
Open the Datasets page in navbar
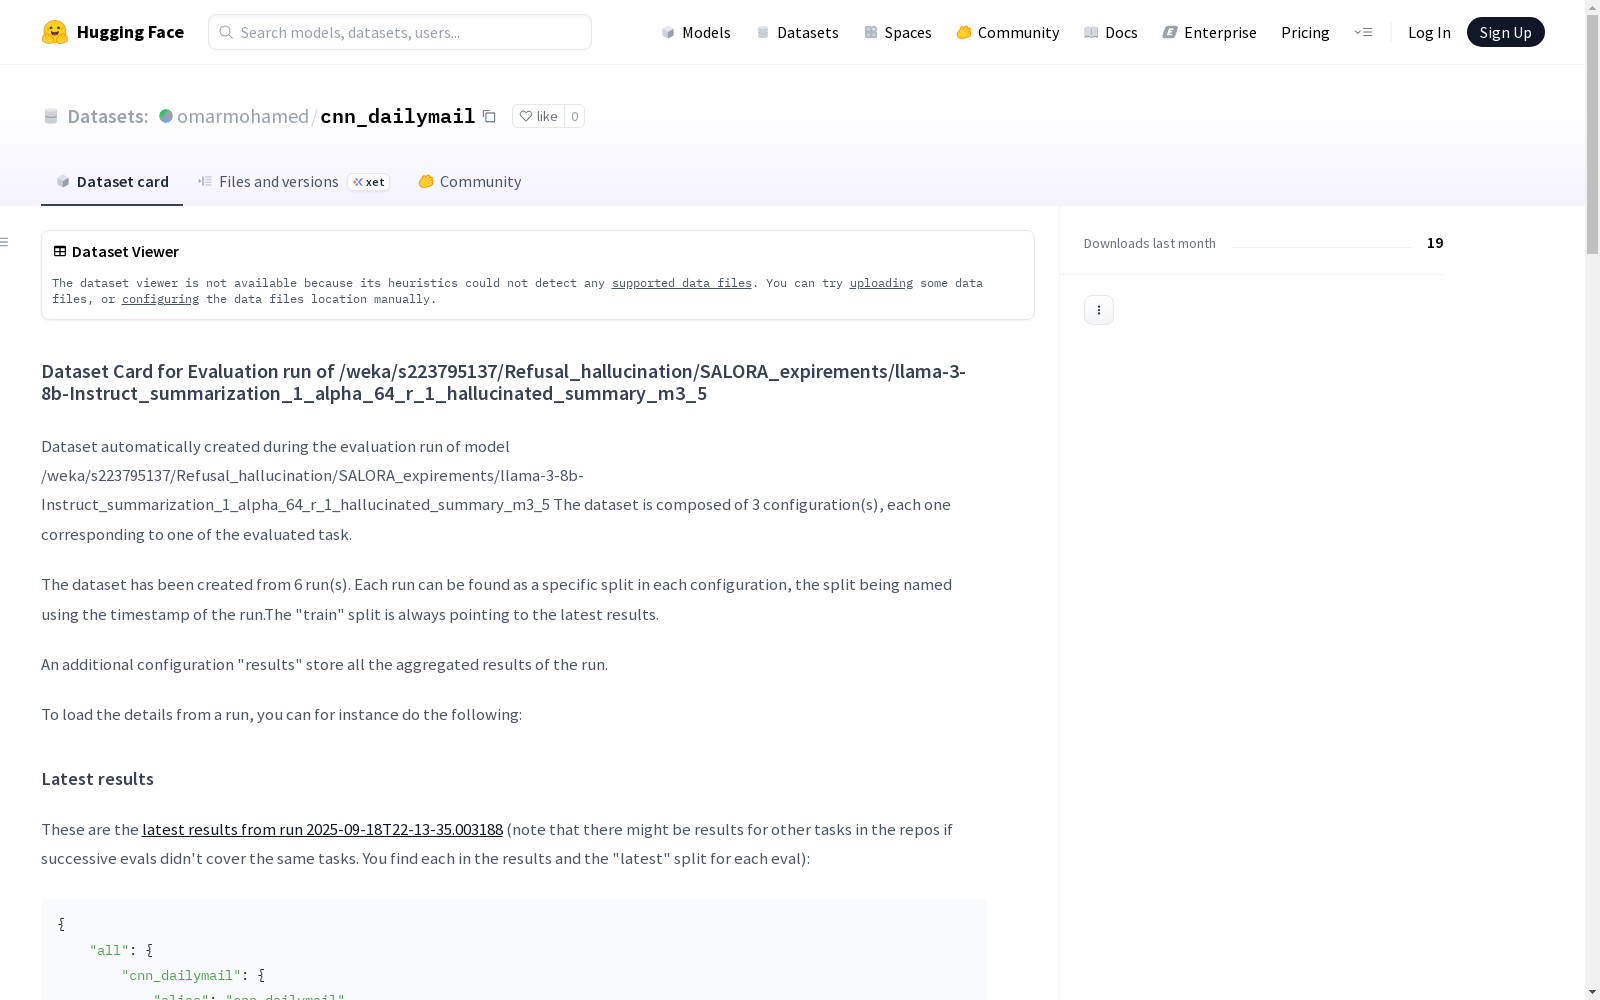tap(797, 32)
